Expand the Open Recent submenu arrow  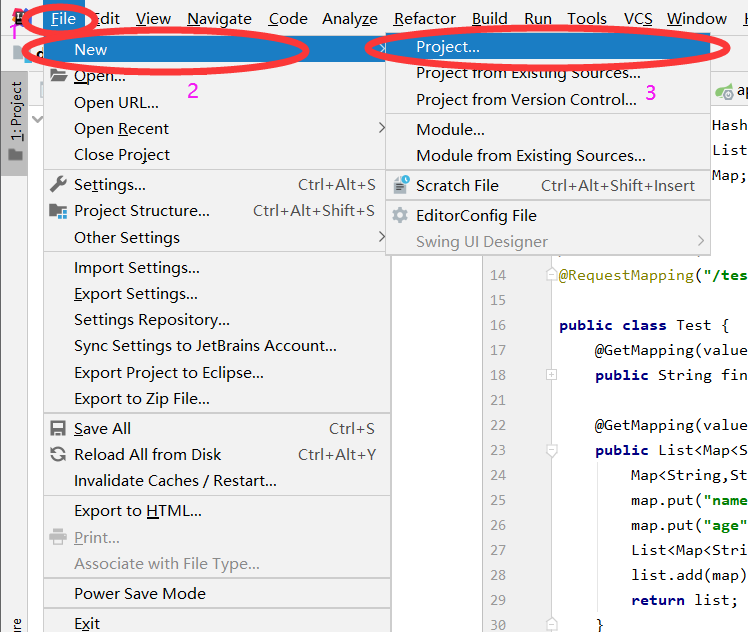[381, 127]
